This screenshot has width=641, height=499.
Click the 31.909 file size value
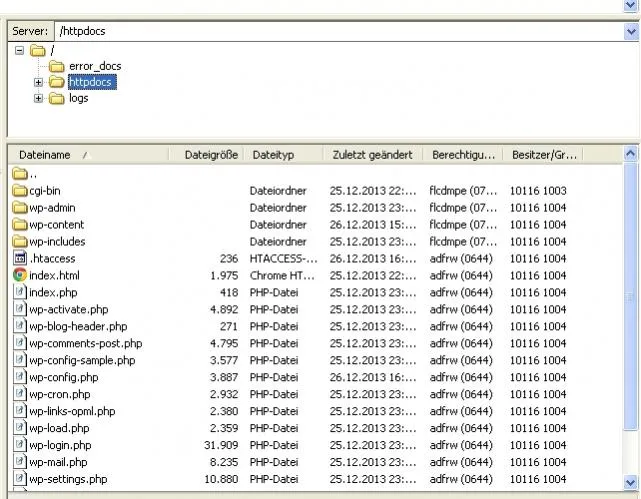pyautogui.click(x=221, y=445)
